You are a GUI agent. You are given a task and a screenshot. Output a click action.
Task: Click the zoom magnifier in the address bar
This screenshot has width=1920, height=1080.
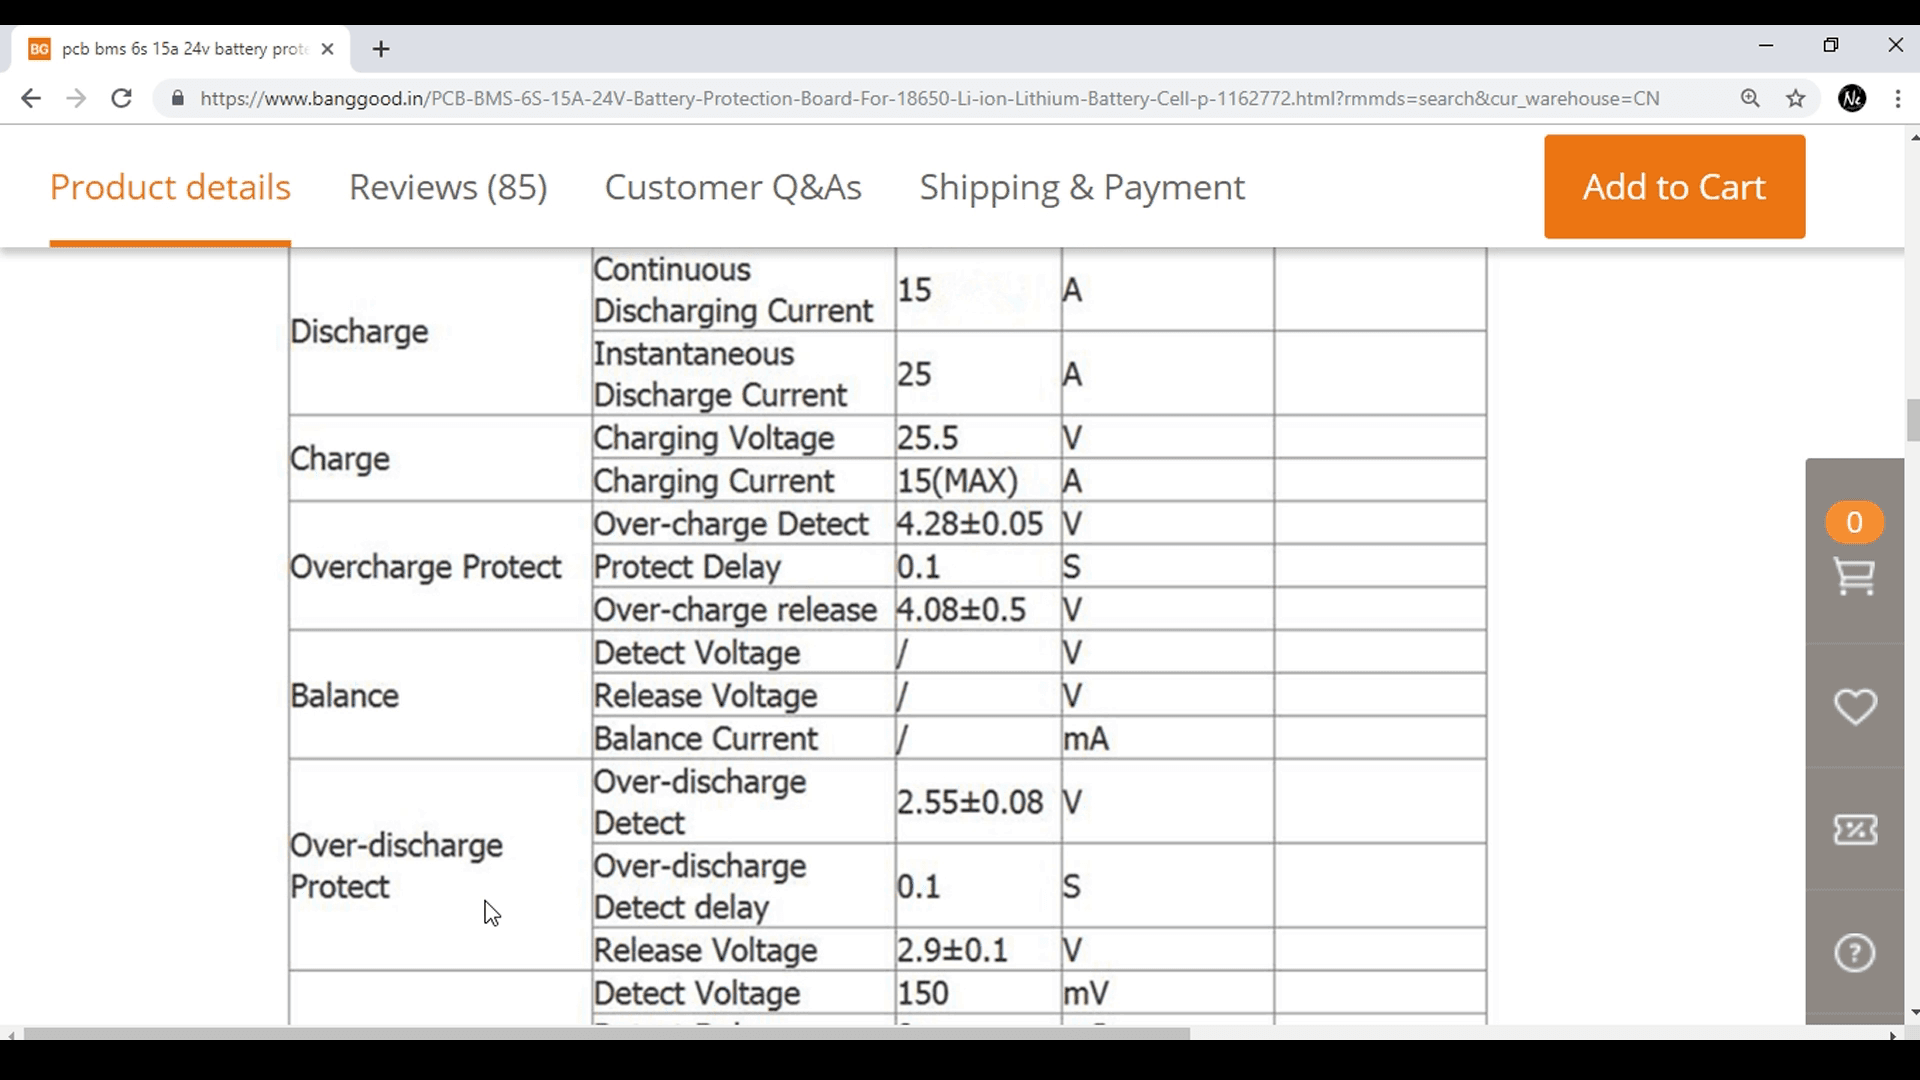tap(1751, 98)
